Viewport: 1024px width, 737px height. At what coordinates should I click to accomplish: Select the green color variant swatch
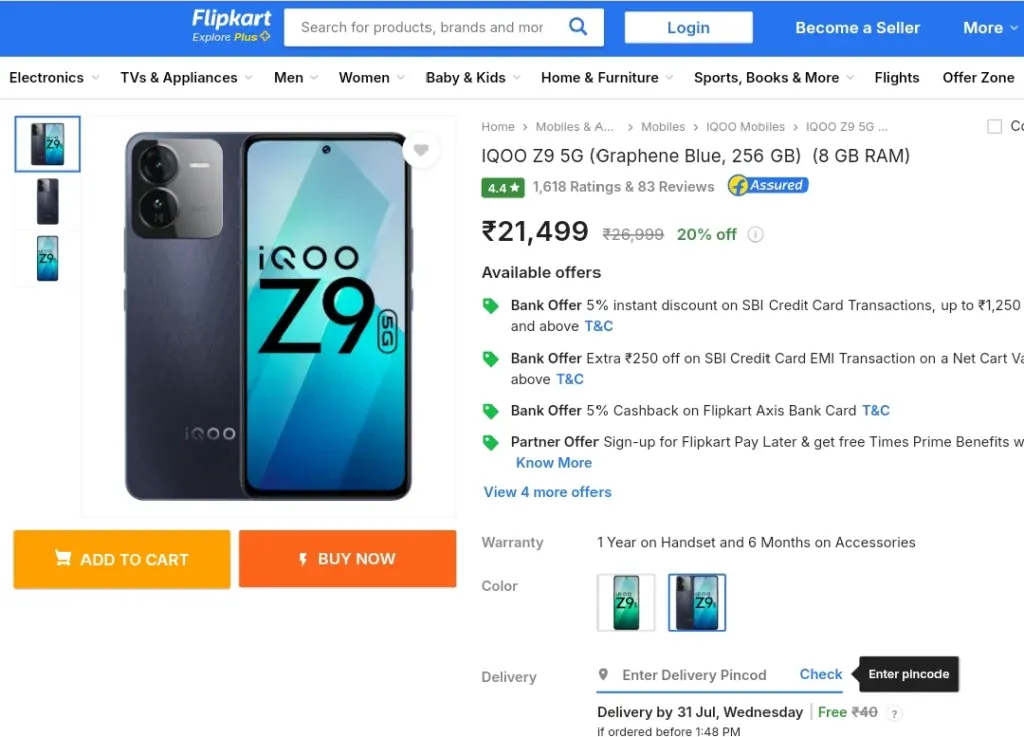pos(626,603)
